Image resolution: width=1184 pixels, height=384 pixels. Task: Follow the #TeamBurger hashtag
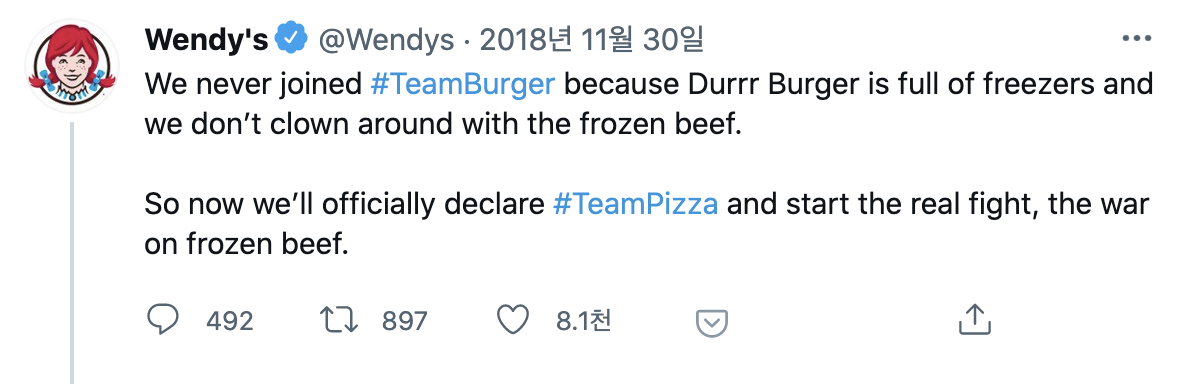pyautogui.click(x=463, y=84)
